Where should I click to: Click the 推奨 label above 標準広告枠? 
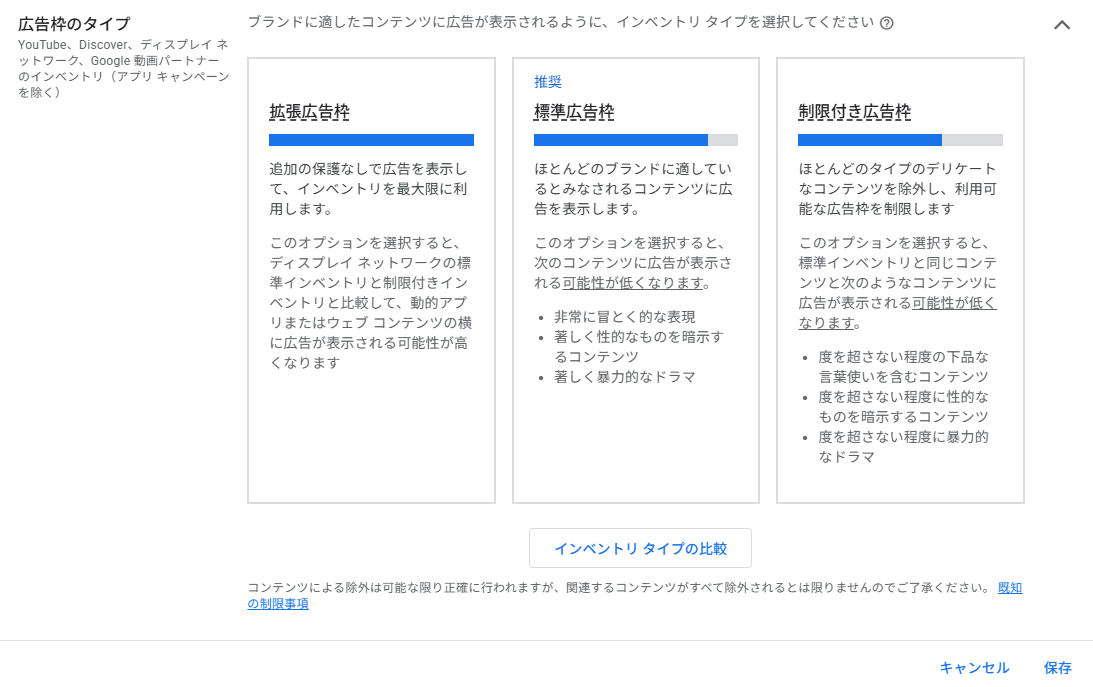pos(548,82)
